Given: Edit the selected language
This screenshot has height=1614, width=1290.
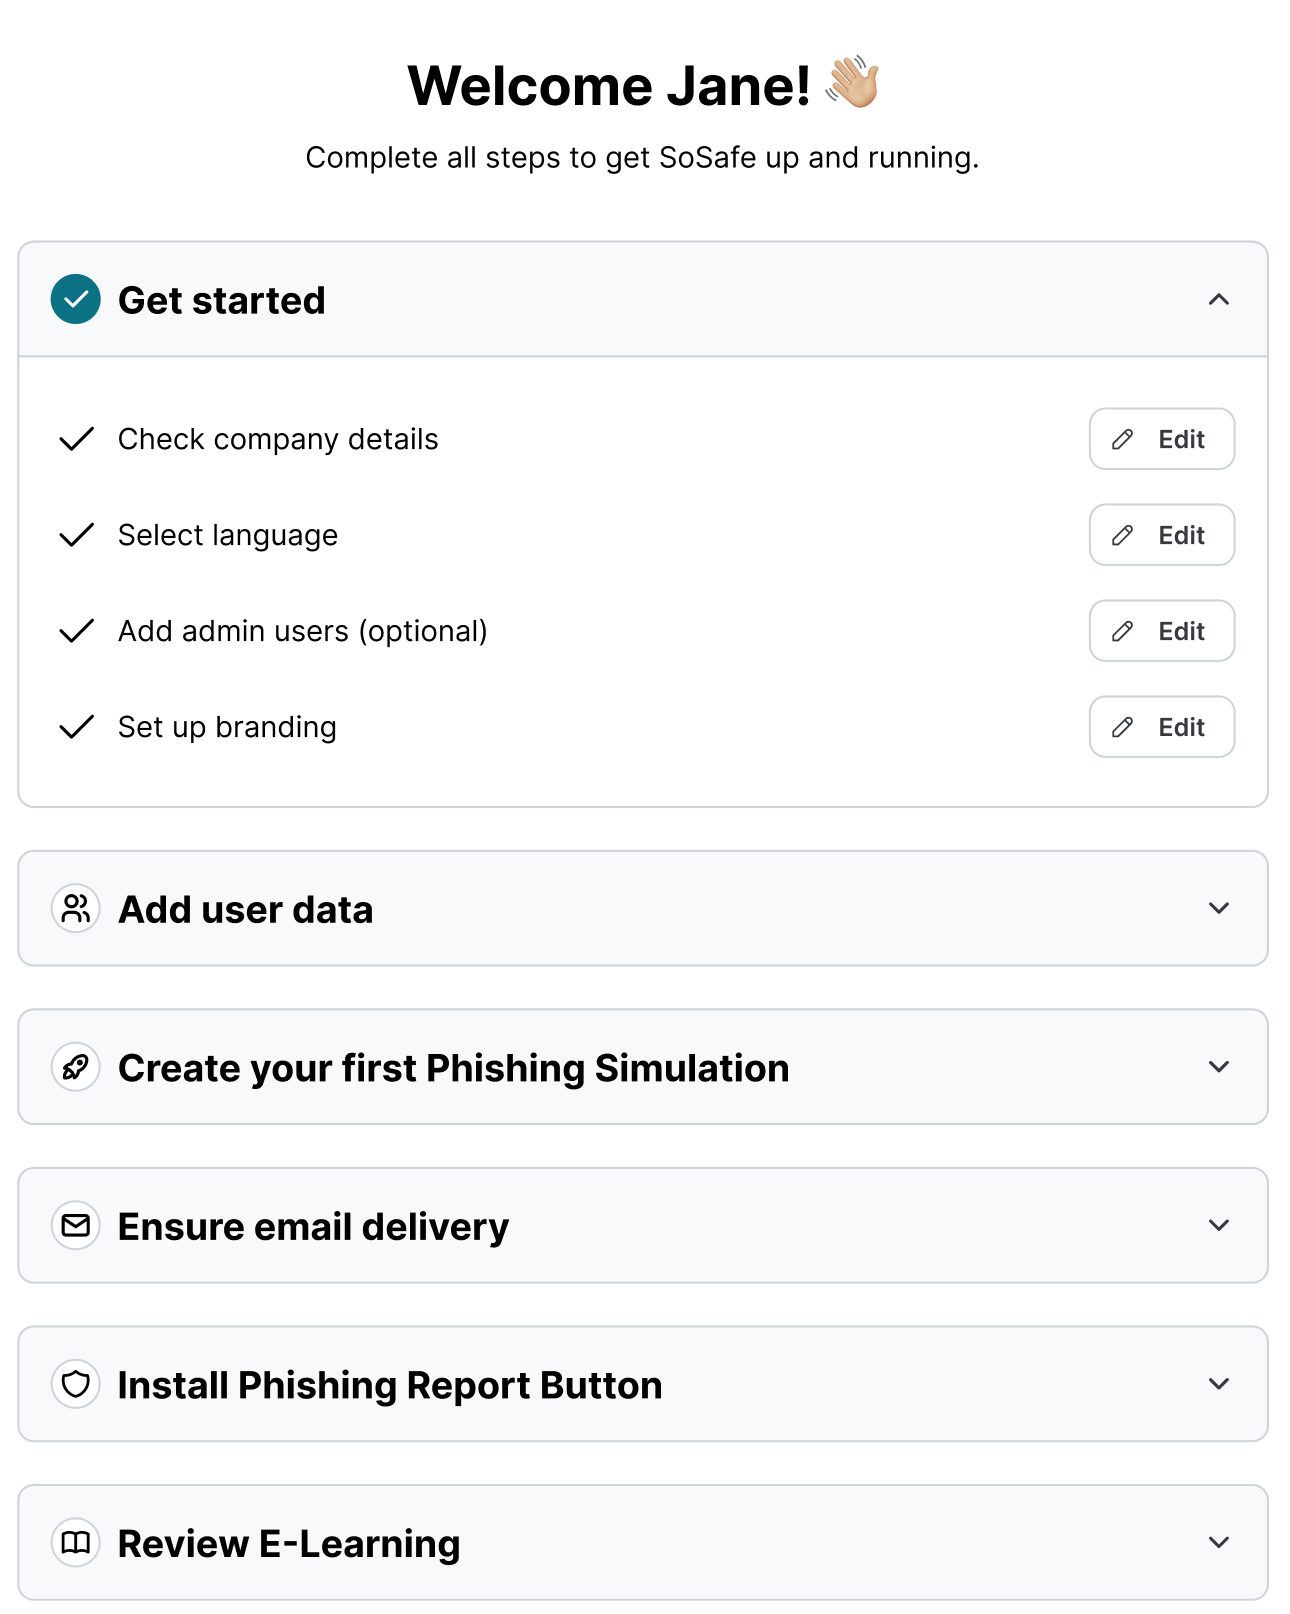Looking at the screenshot, I should coord(1161,535).
